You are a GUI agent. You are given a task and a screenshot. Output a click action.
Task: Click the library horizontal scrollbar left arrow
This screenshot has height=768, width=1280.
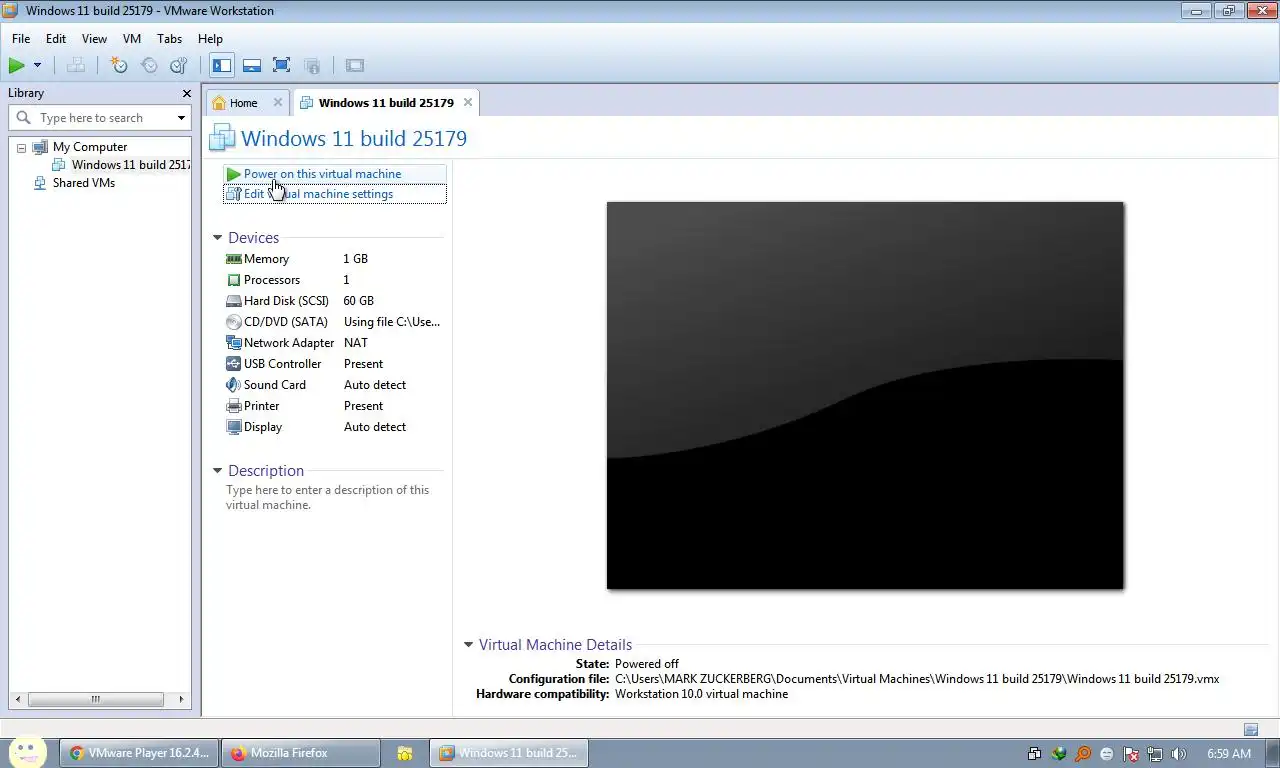click(19, 700)
